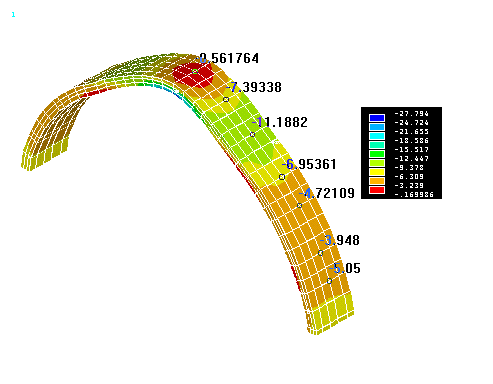Select the probe point labeled -5.05

329,281
